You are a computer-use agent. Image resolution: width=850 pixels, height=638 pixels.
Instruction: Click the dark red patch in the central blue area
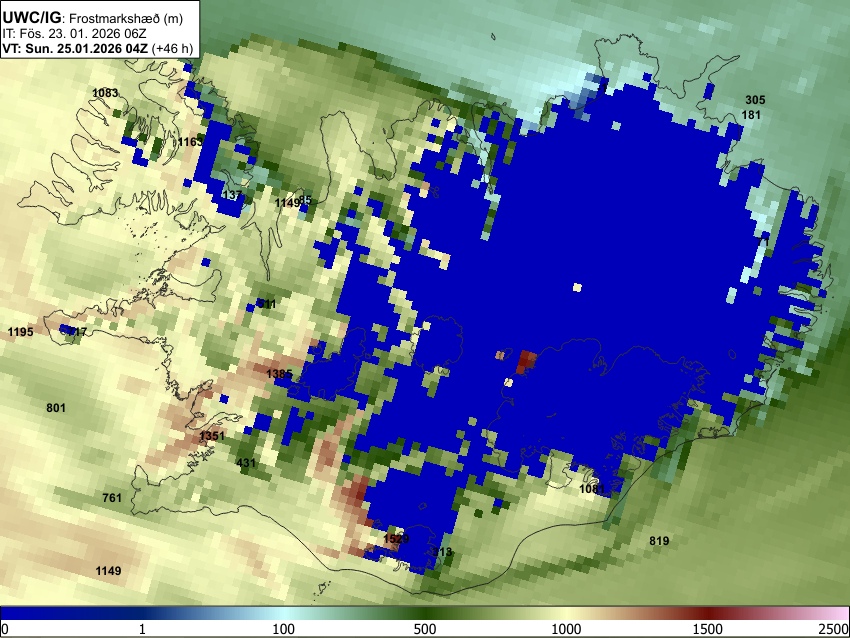[x=527, y=362]
